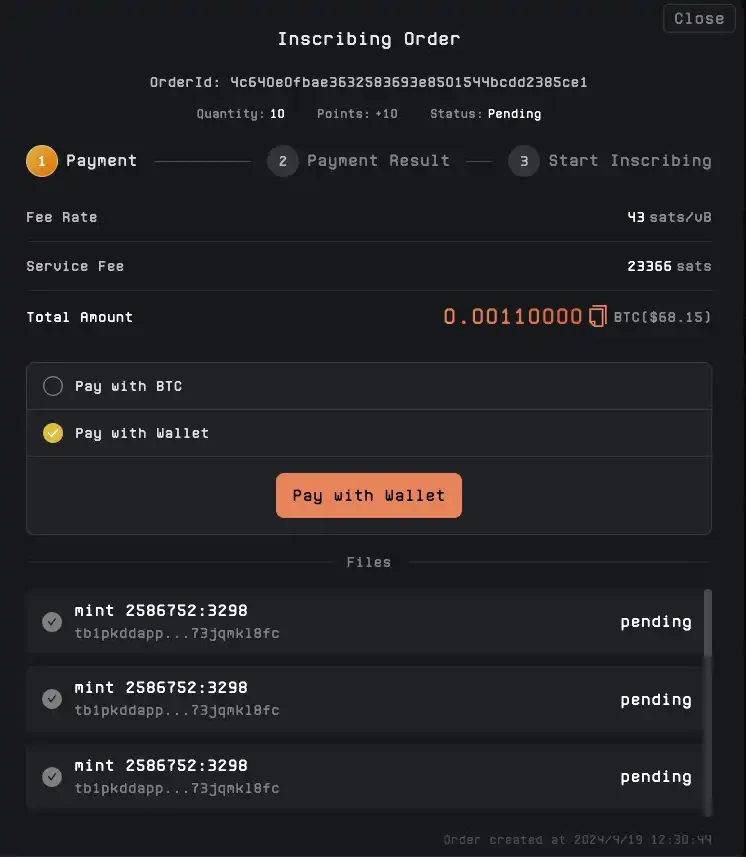This screenshot has width=746, height=857.
Task: Click the 0.00110000 total amount value
Action: (x=512, y=317)
